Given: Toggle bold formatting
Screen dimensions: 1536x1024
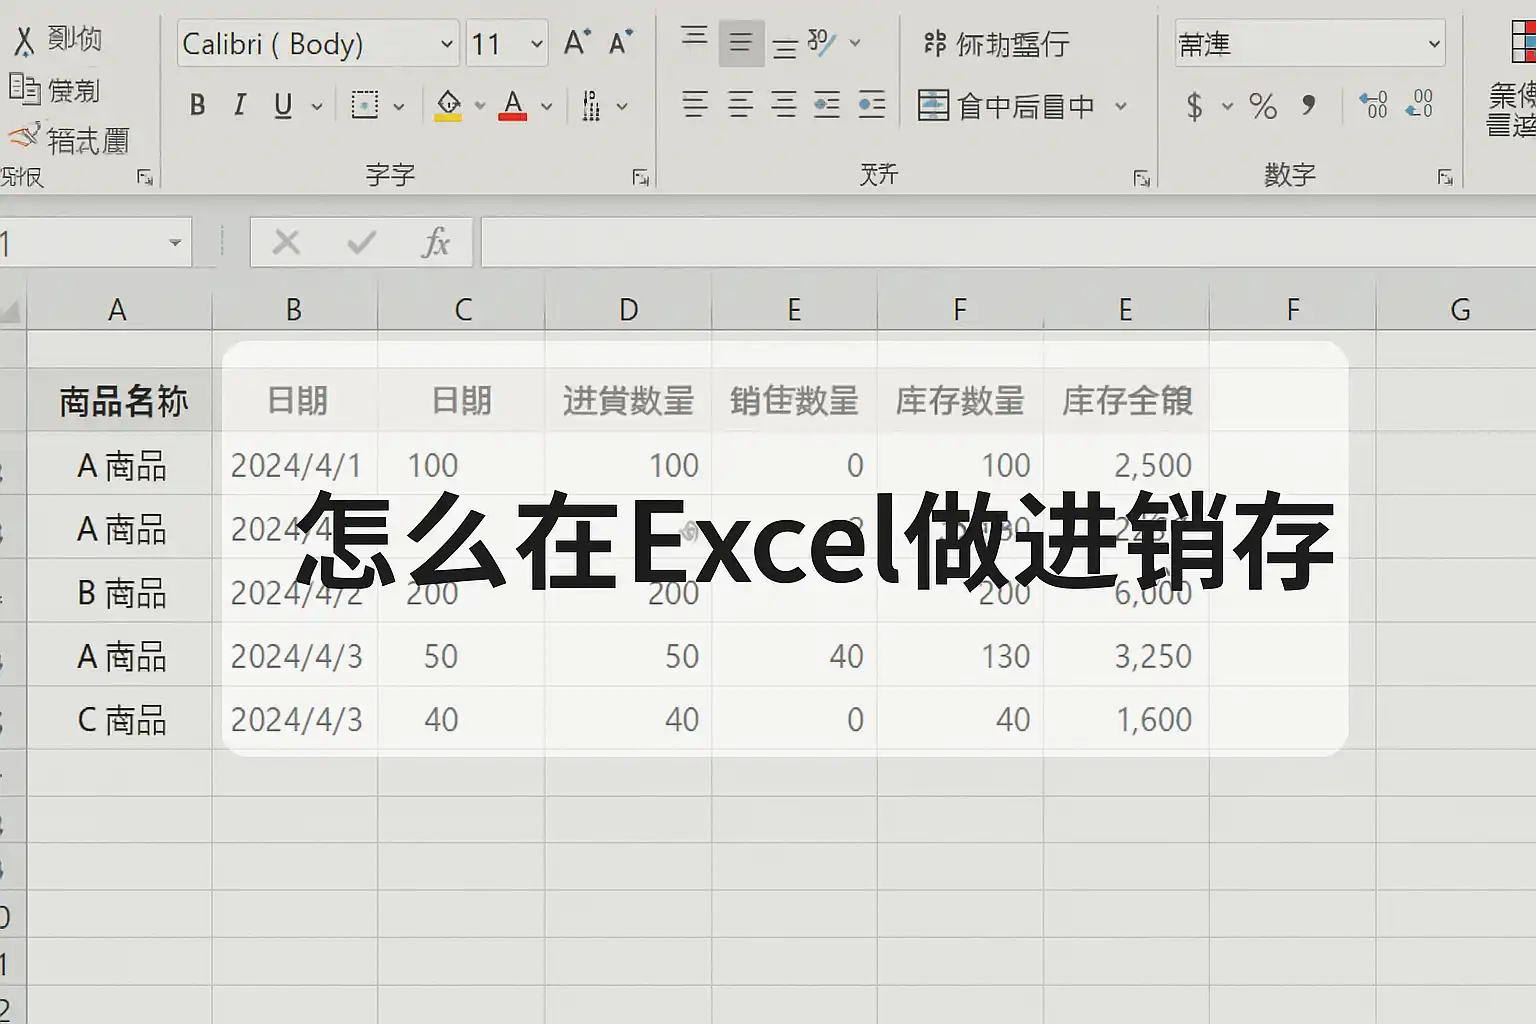Looking at the screenshot, I should click(x=198, y=105).
